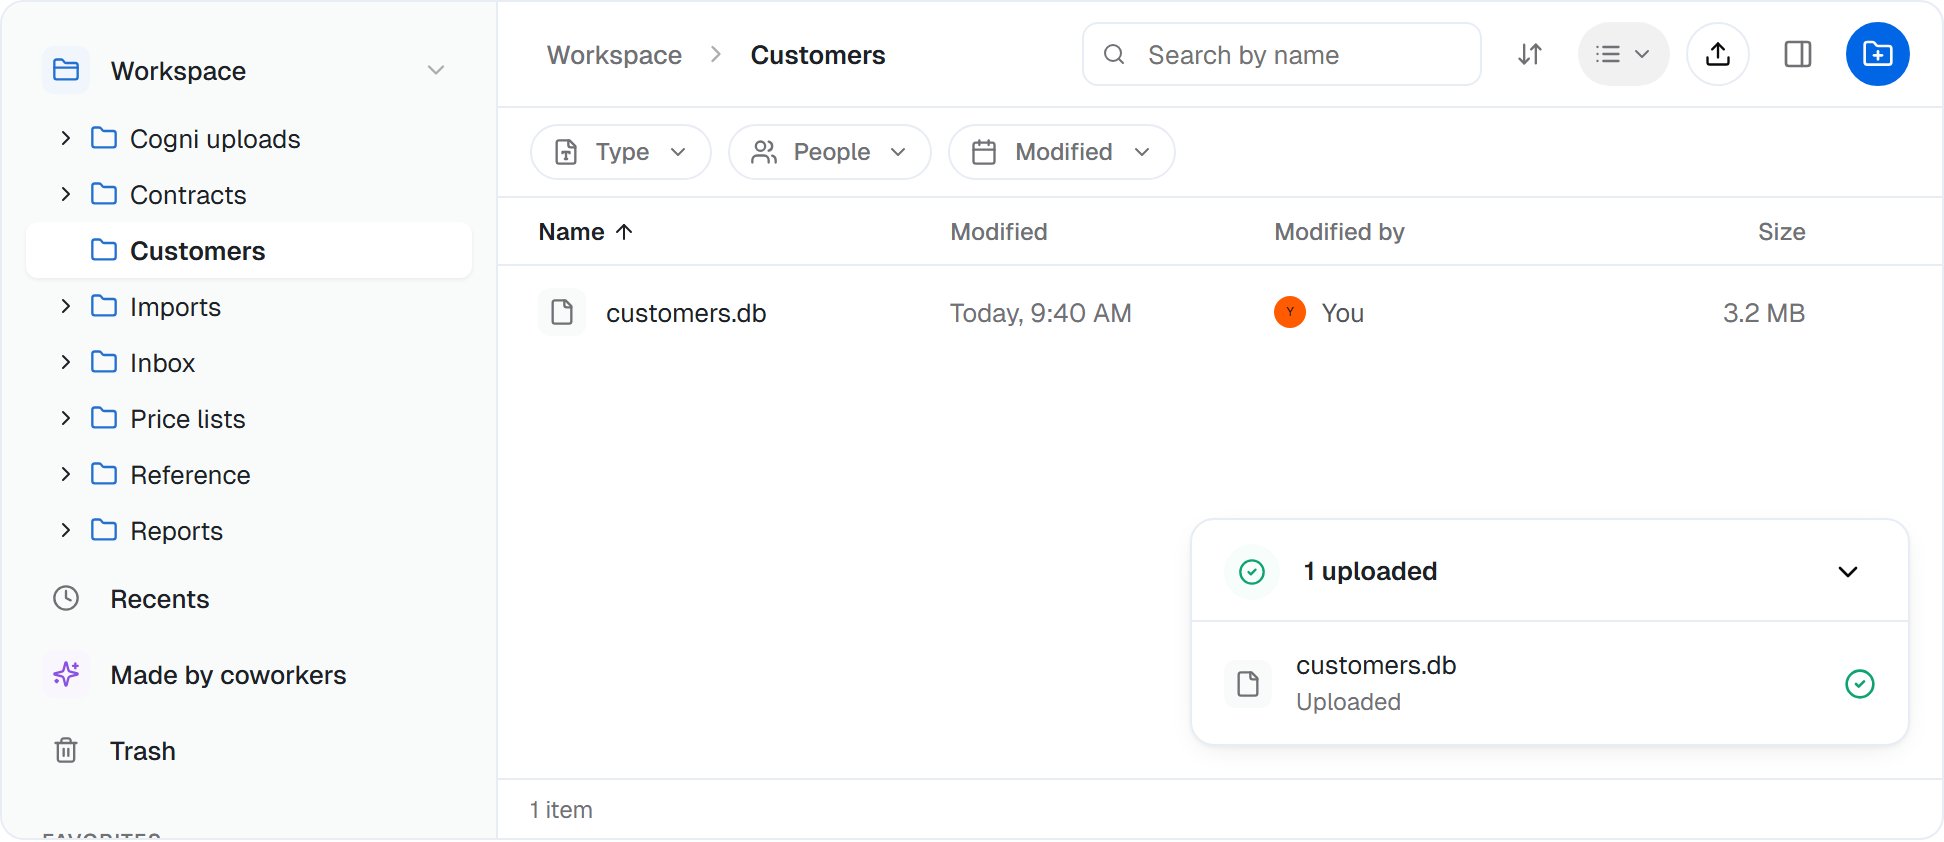Open the Price lists folder
Screen dimensions: 1944x842
point(187,419)
